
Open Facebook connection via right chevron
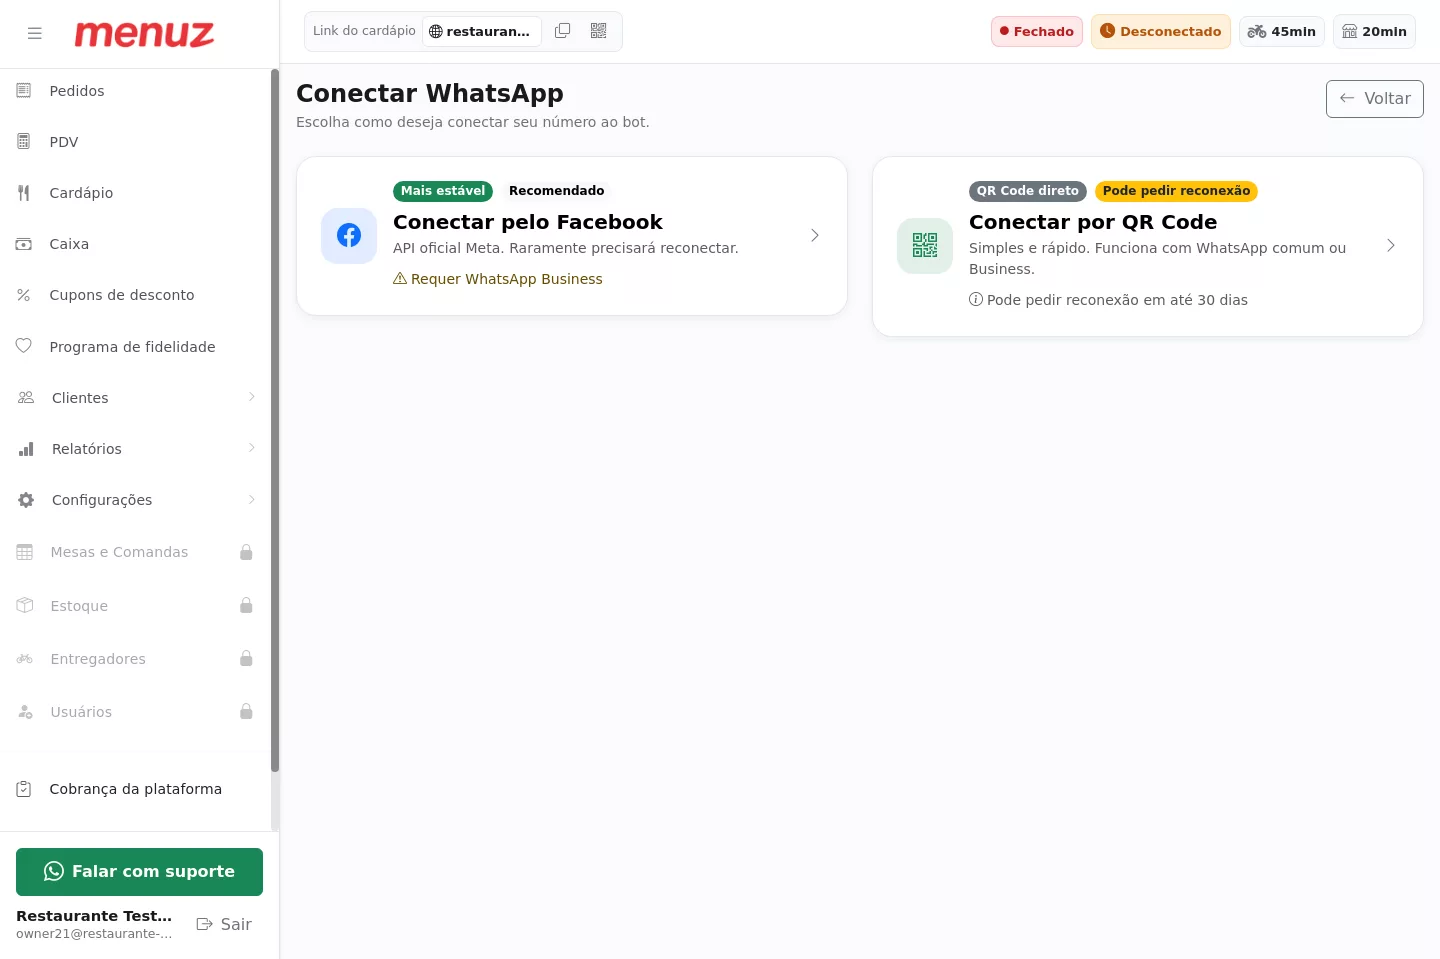(x=815, y=236)
